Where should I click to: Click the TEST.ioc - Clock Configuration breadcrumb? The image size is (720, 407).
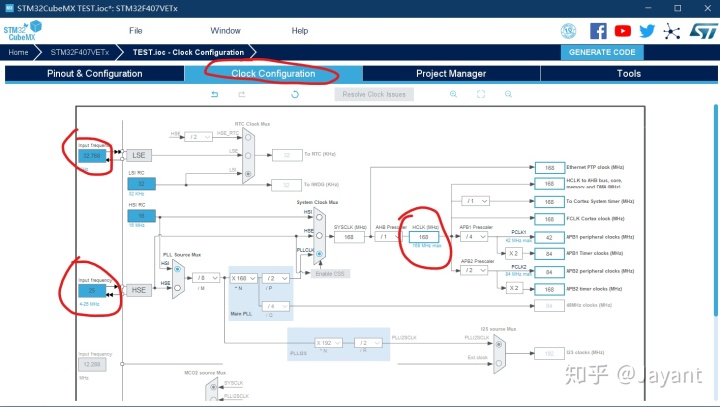[x=188, y=52]
